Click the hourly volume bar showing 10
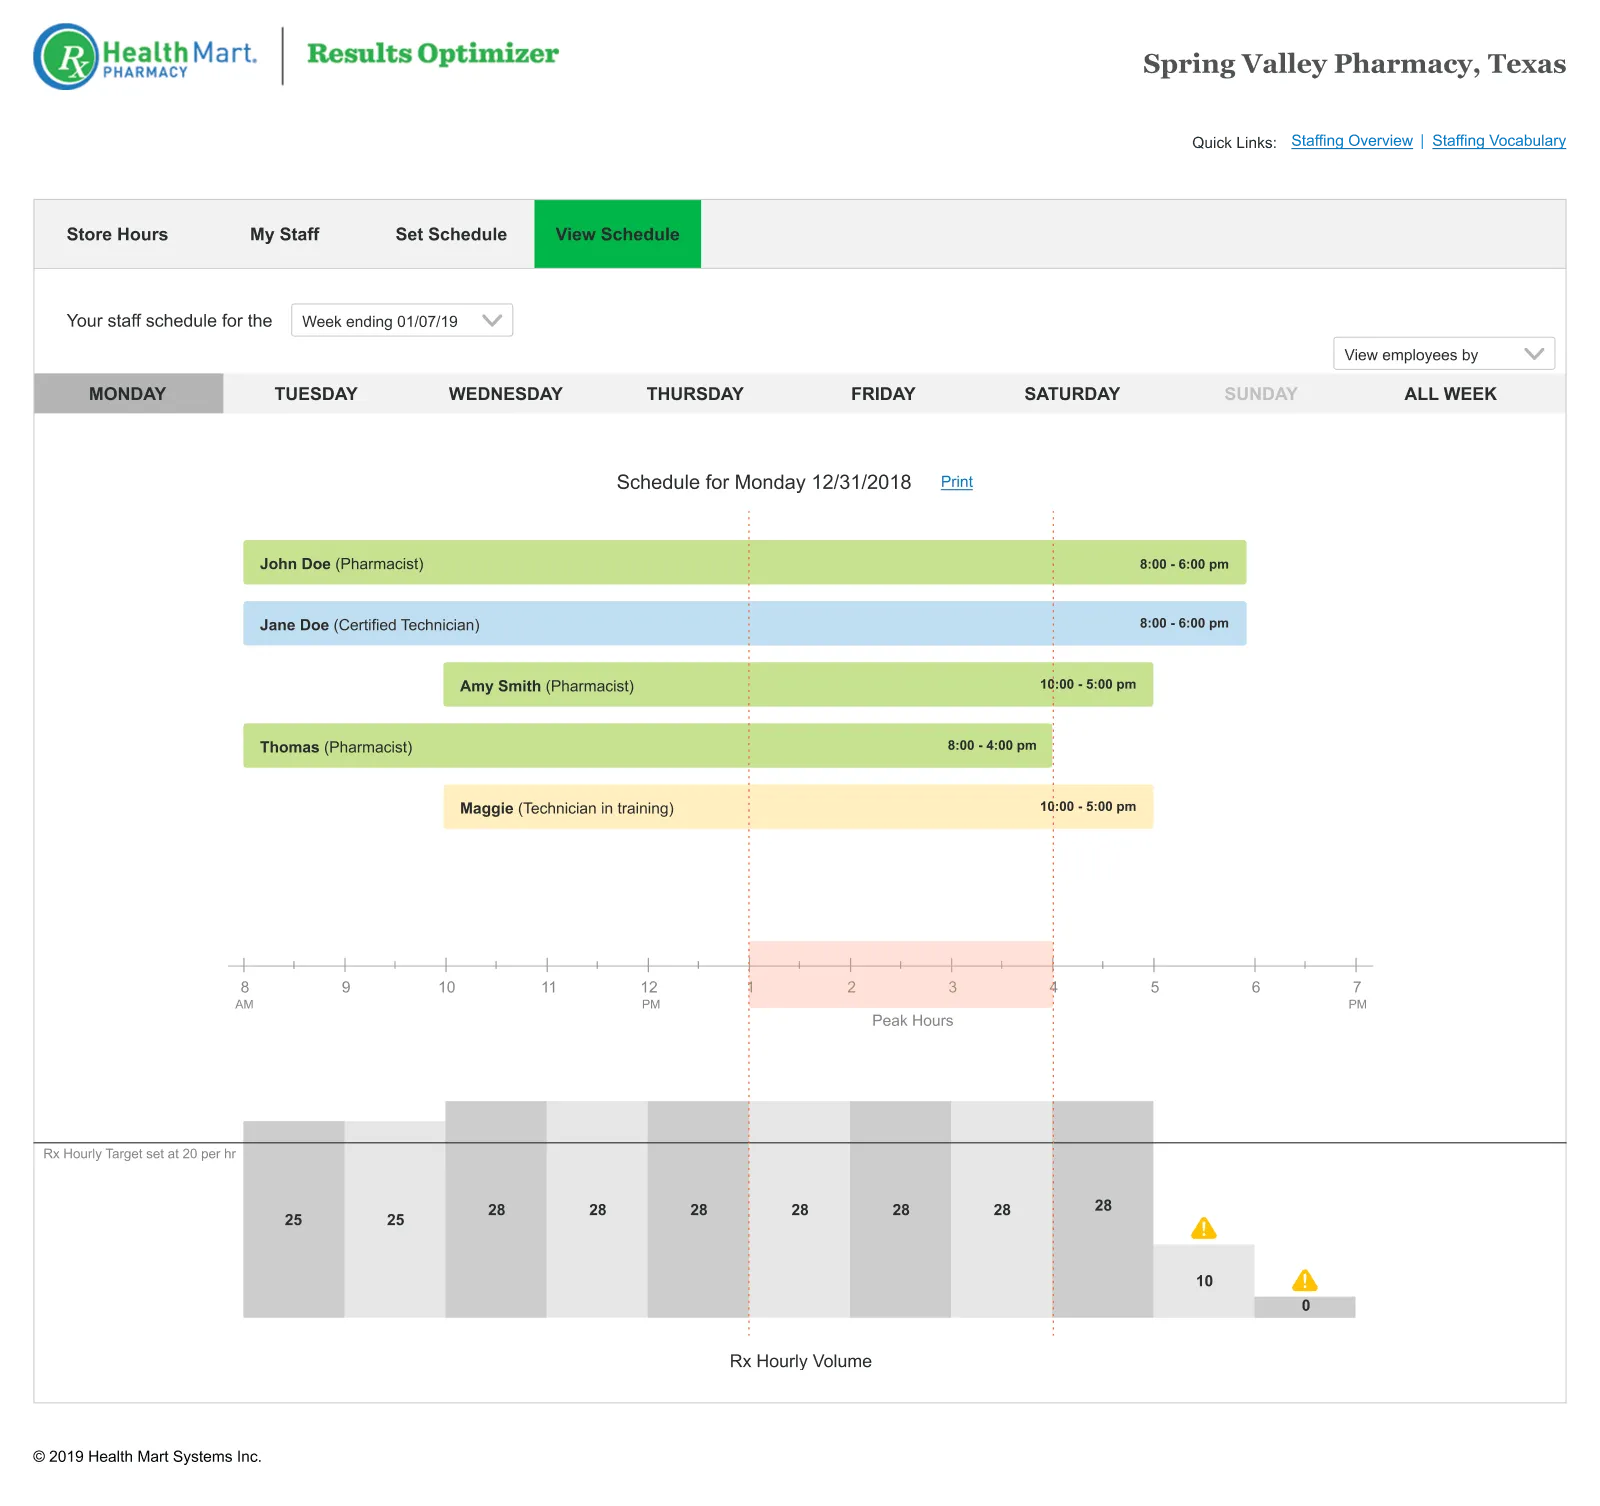1600x1506 pixels. [1204, 1281]
